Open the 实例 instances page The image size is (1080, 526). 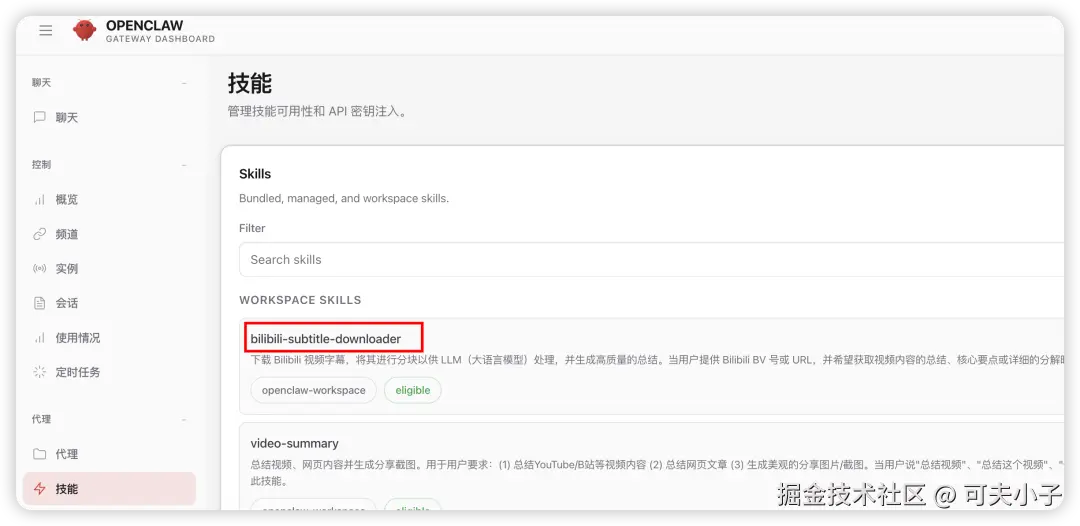tap(110, 269)
